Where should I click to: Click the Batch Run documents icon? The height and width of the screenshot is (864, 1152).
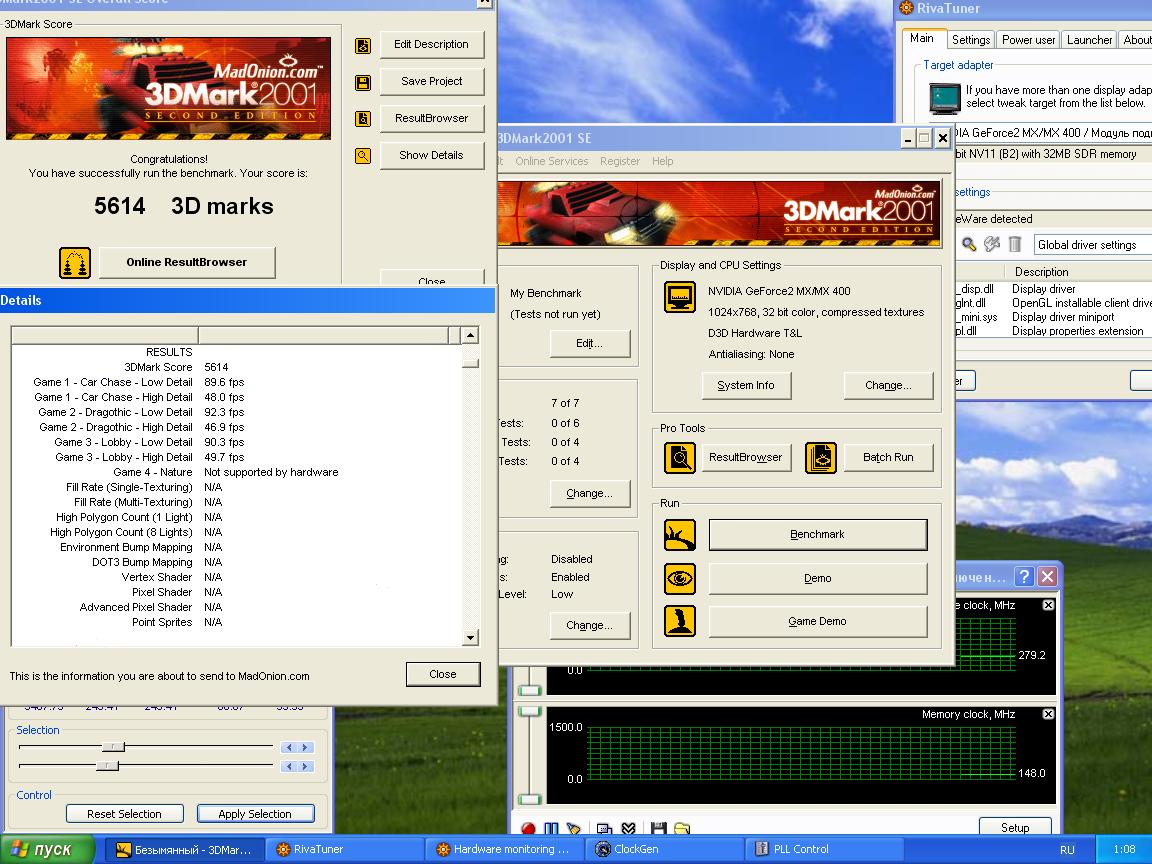(x=821, y=458)
